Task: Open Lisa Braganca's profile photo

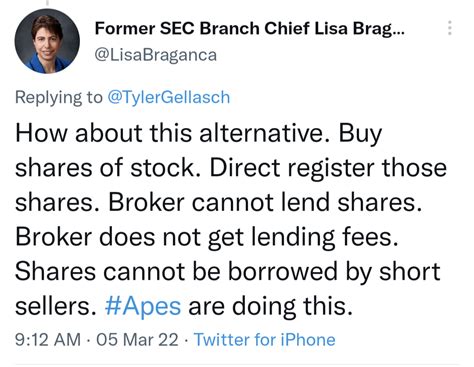Action: 47,41
